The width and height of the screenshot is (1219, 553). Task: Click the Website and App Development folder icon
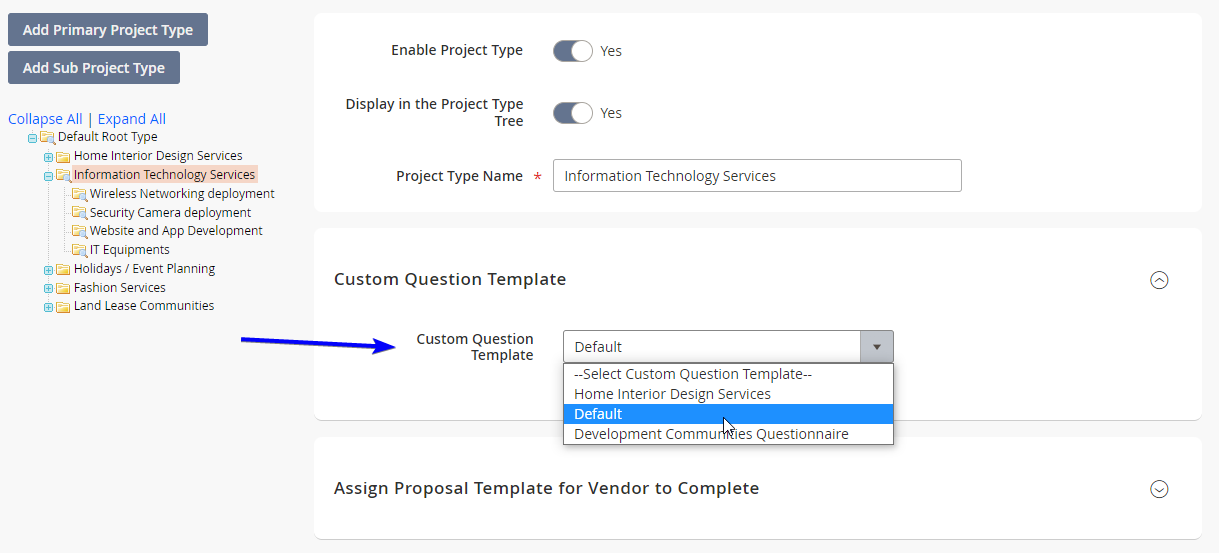[x=79, y=231]
